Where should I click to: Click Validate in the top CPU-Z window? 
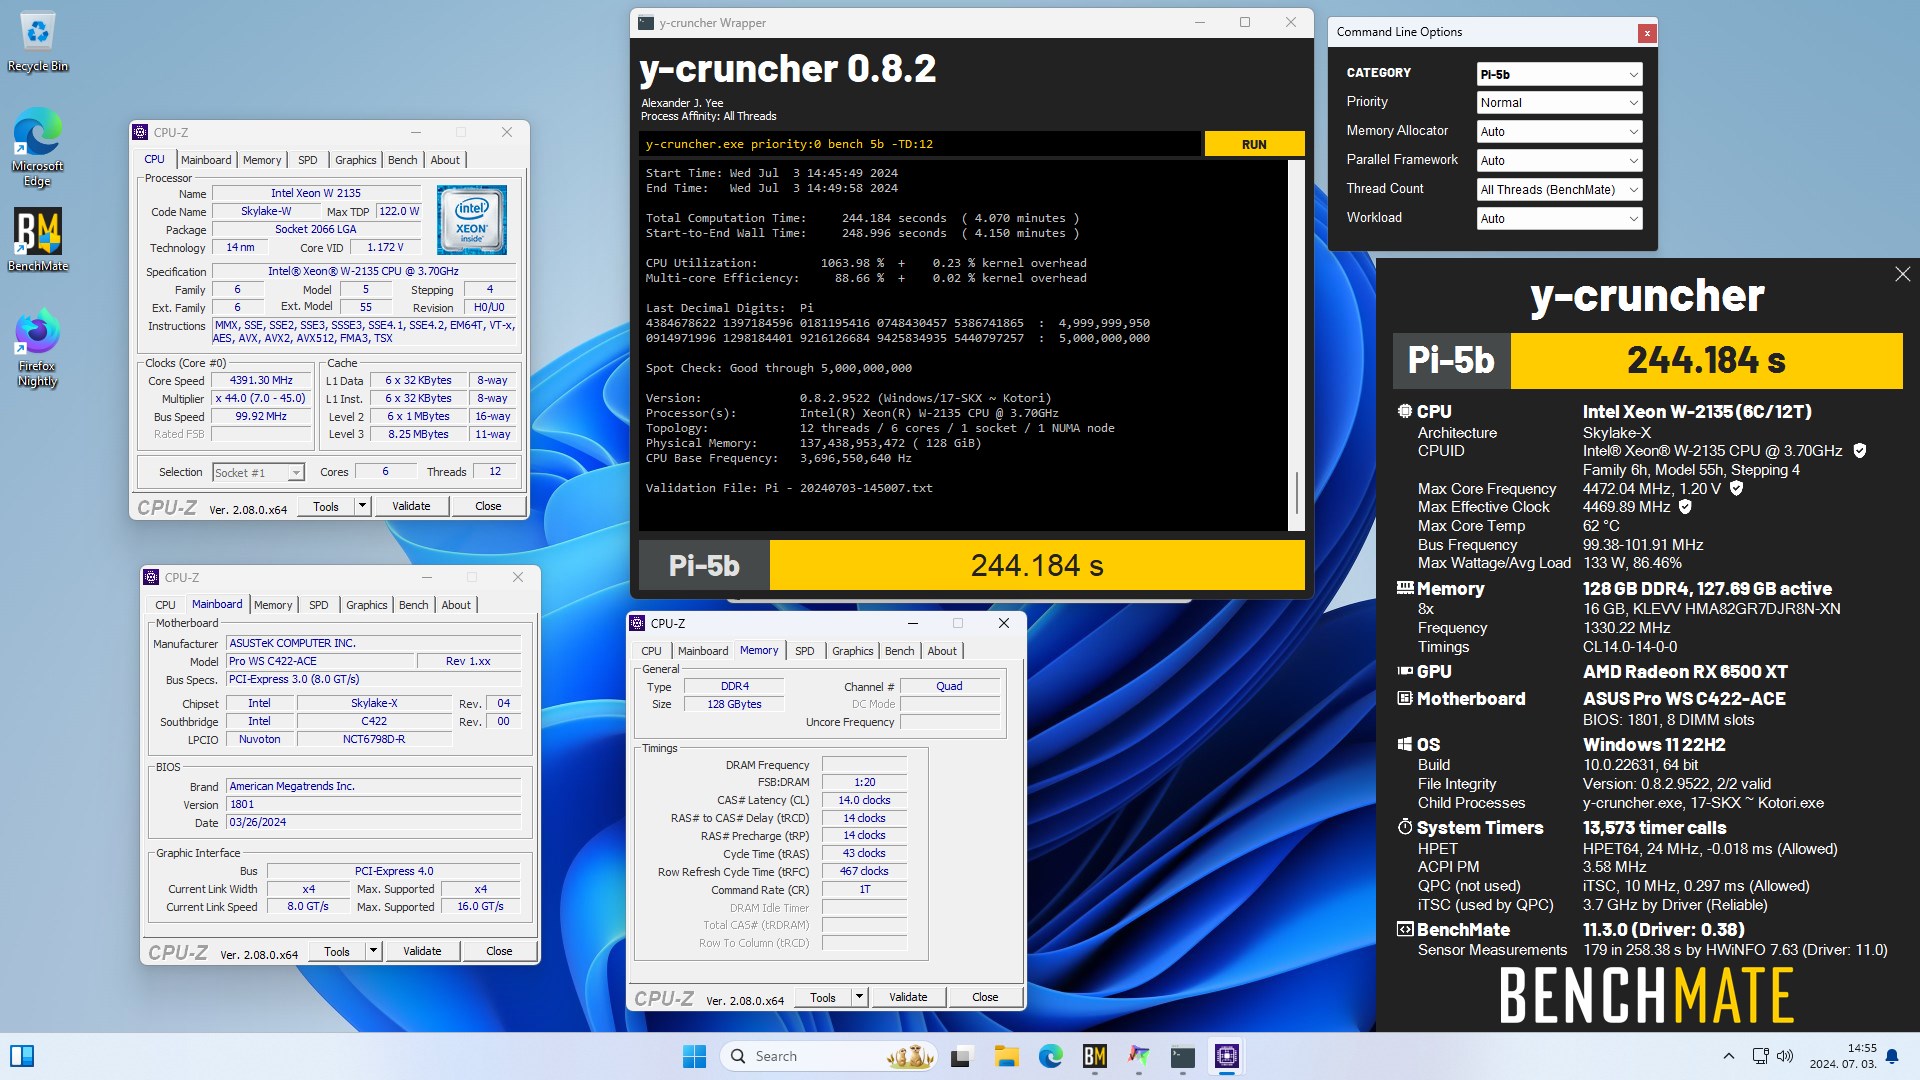[411, 506]
